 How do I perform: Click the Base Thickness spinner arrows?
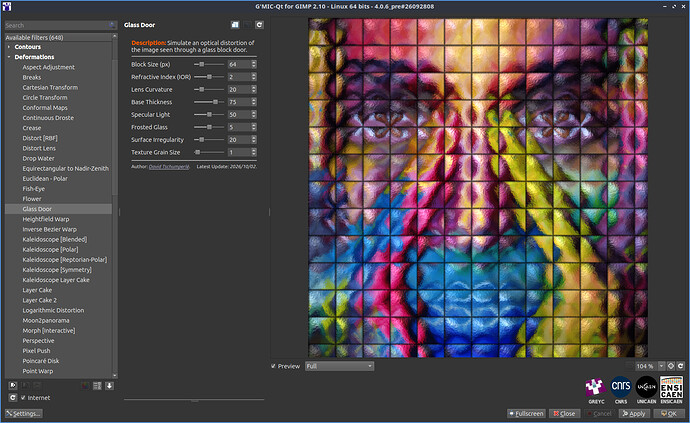pyautogui.click(x=254, y=102)
